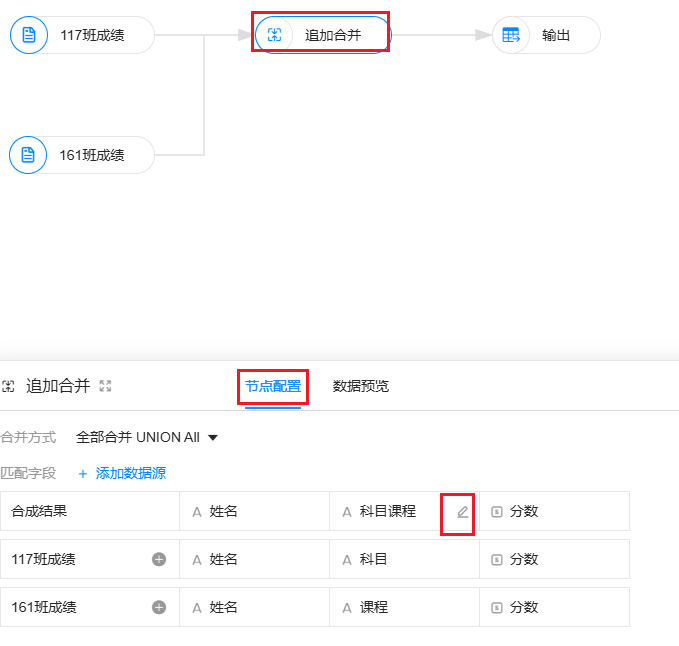Click the plus icon in 161班成绩 row
Image resolution: width=679 pixels, height=646 pixels.
click(x=158, y=607)
